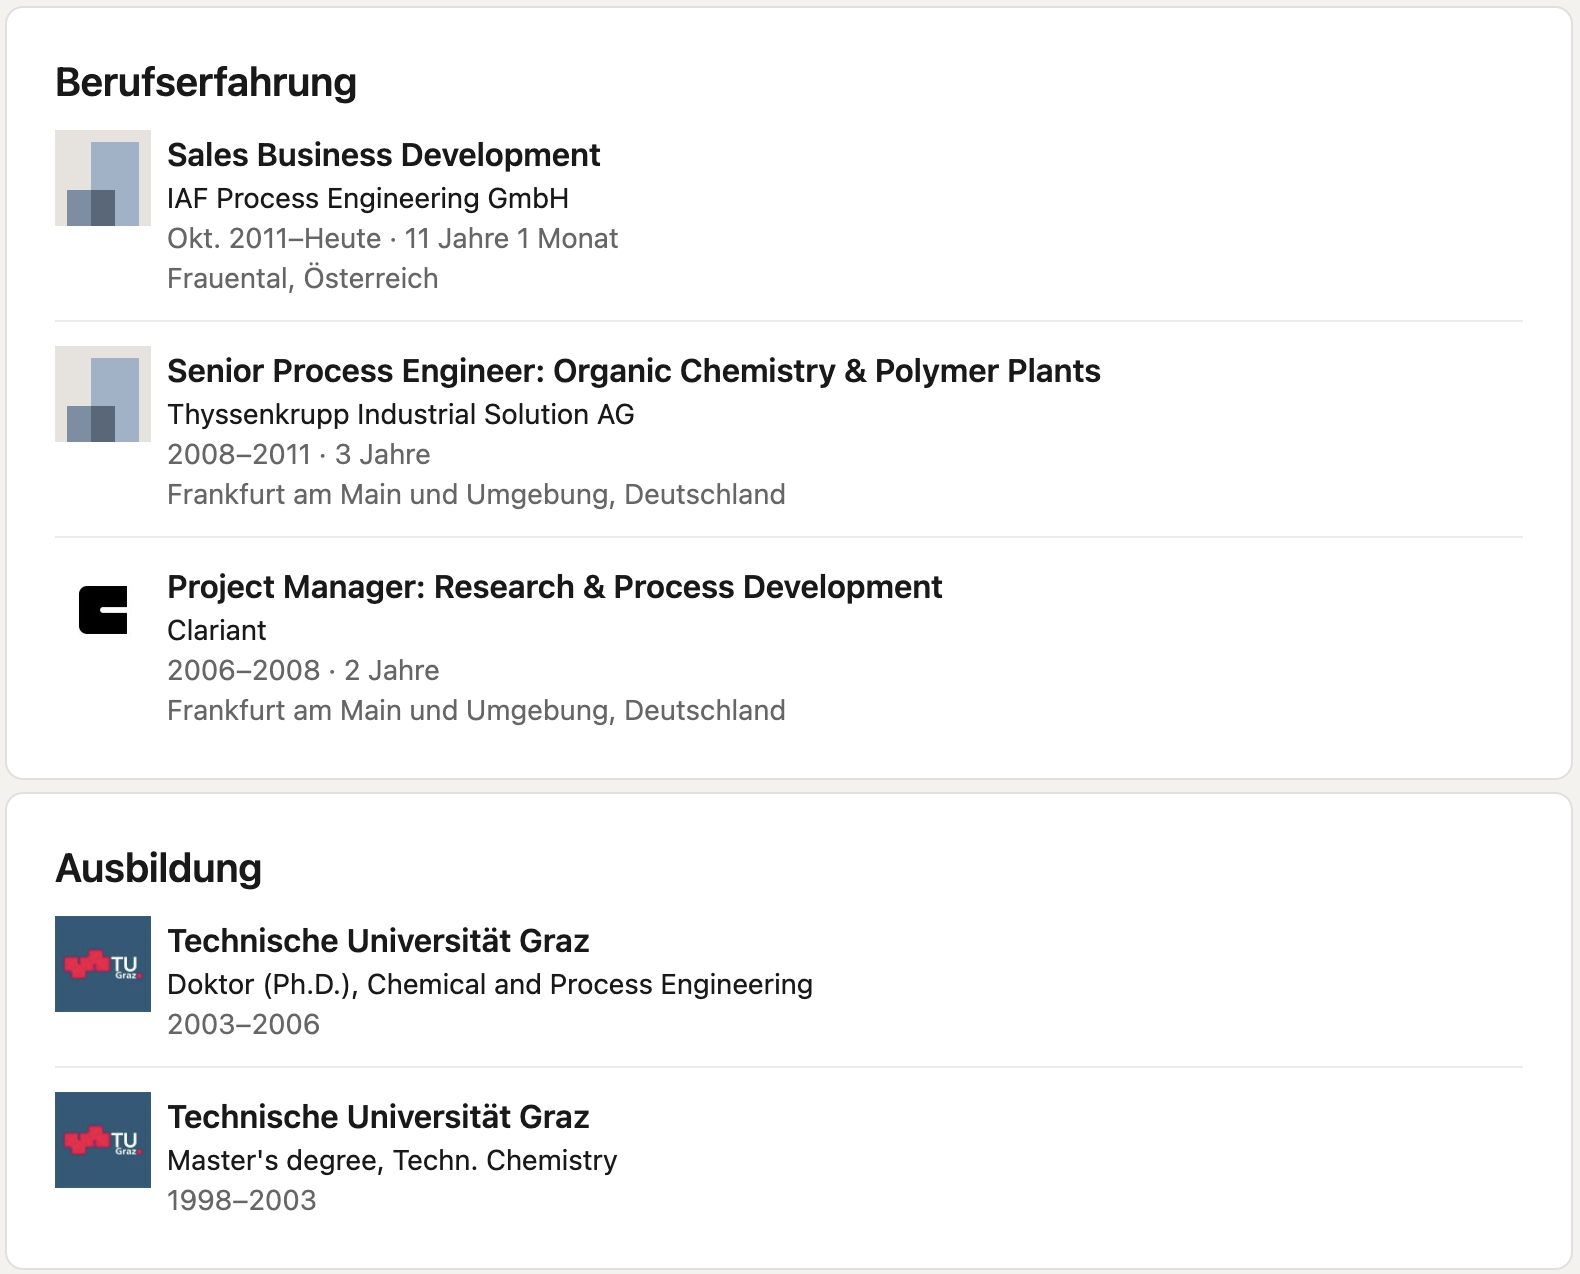Click the IAF Process Engineering company logo placeholder

click(103, 178)
